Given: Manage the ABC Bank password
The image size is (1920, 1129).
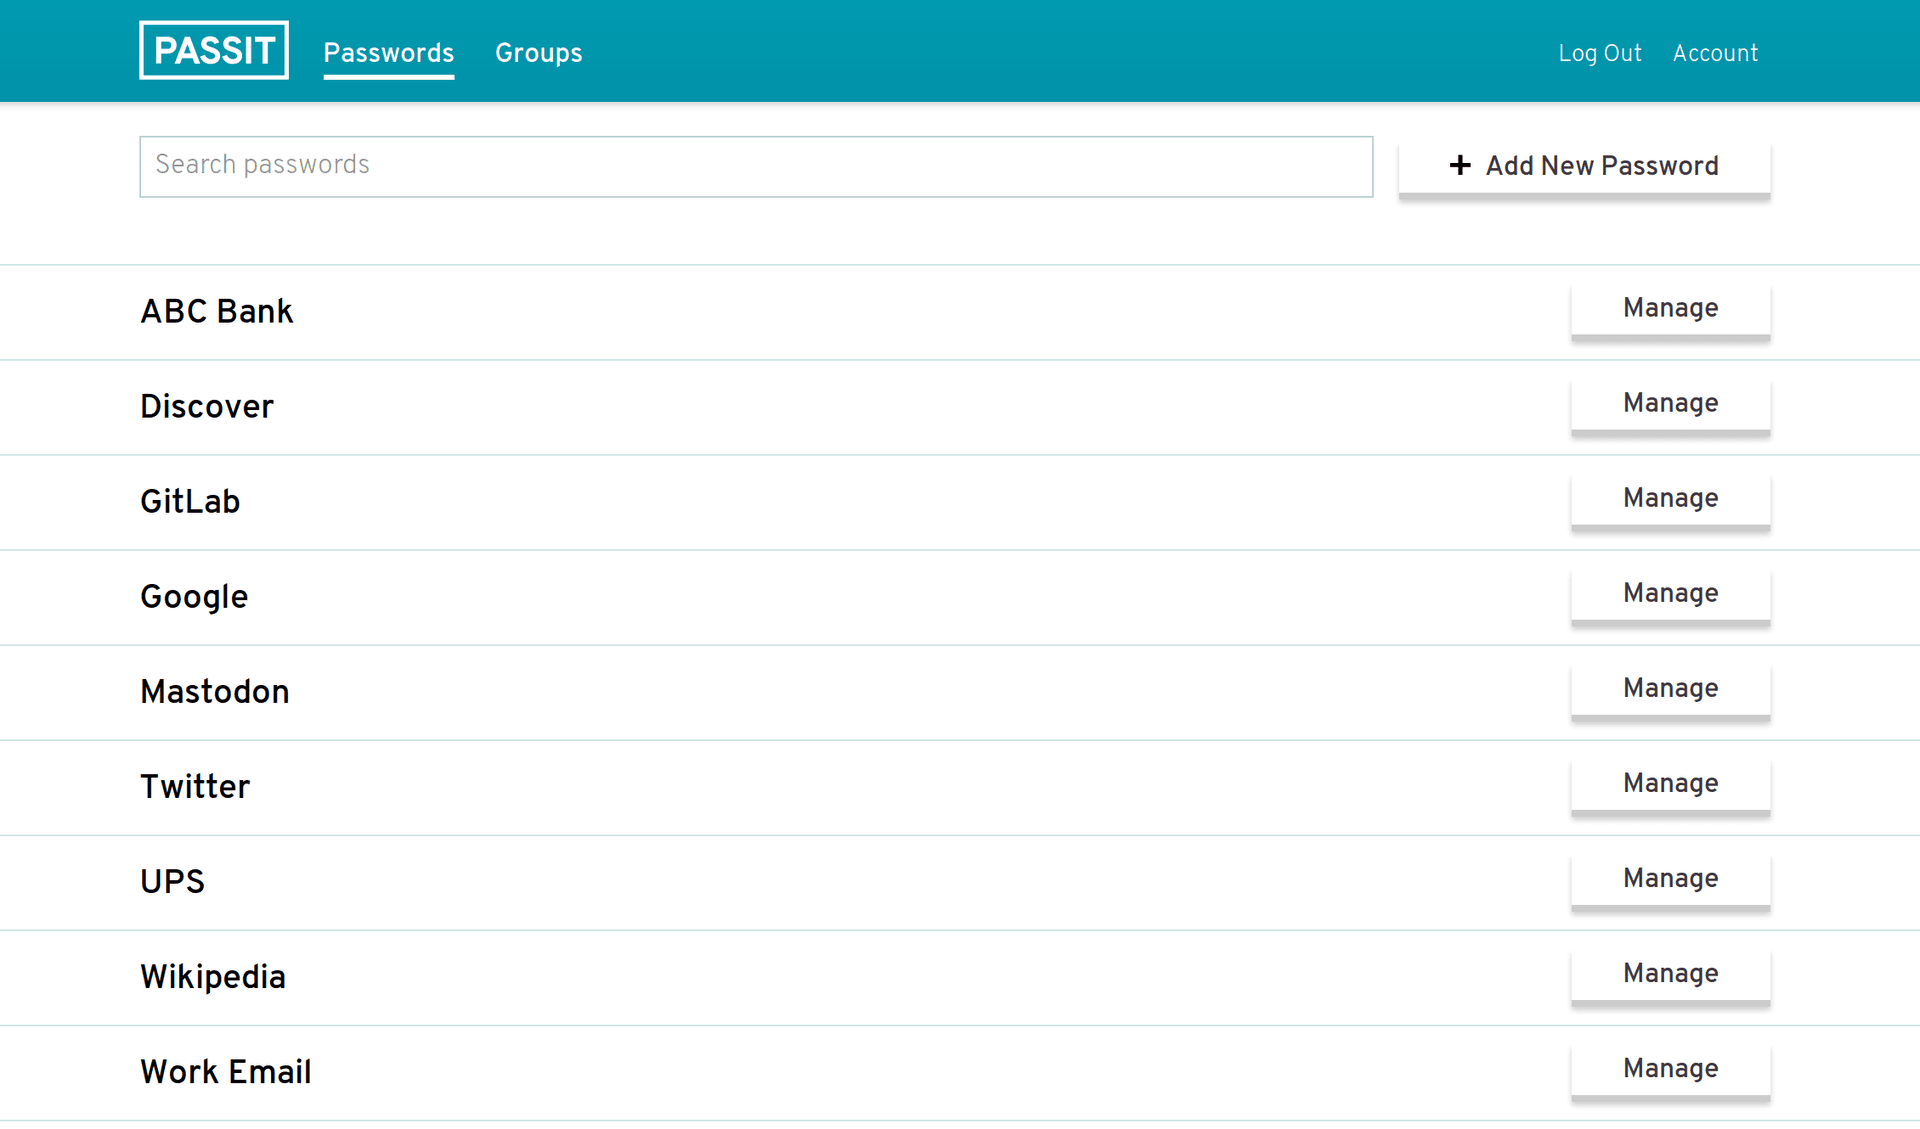Looking at the screenshot, I should pos(1670,308).
